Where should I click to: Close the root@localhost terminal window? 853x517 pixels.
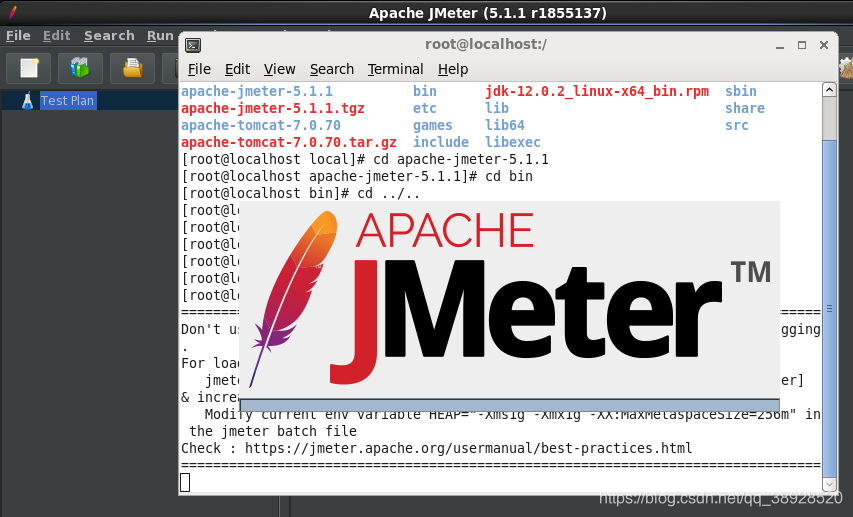[824, 45]
